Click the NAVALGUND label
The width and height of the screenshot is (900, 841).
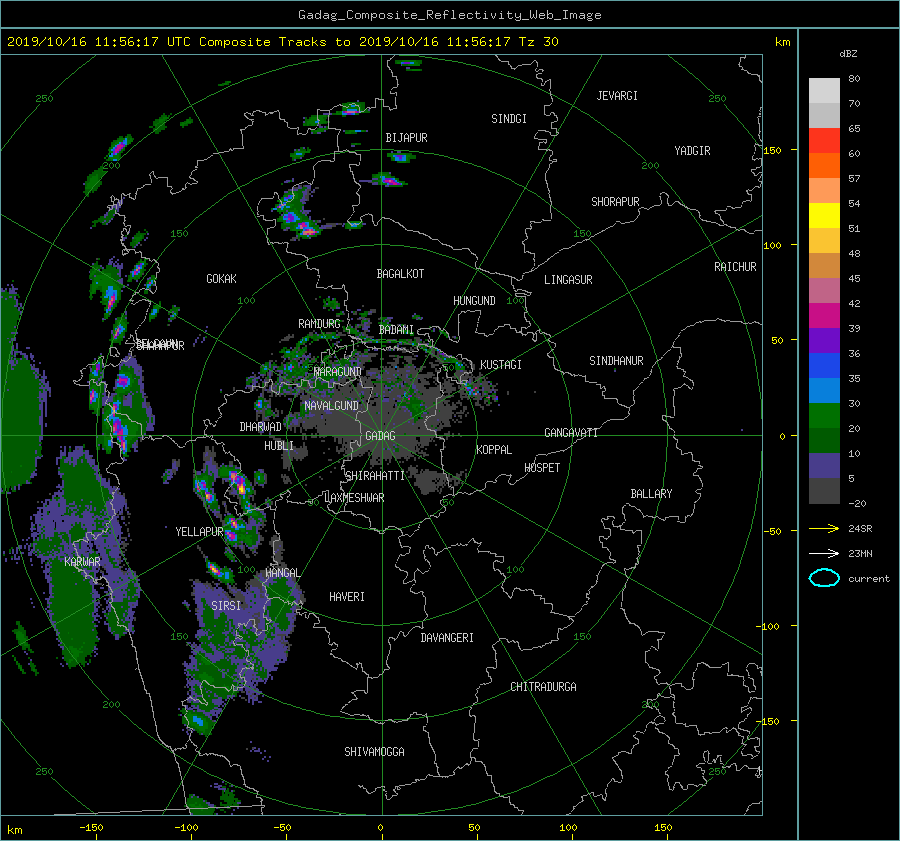point(331,406)
